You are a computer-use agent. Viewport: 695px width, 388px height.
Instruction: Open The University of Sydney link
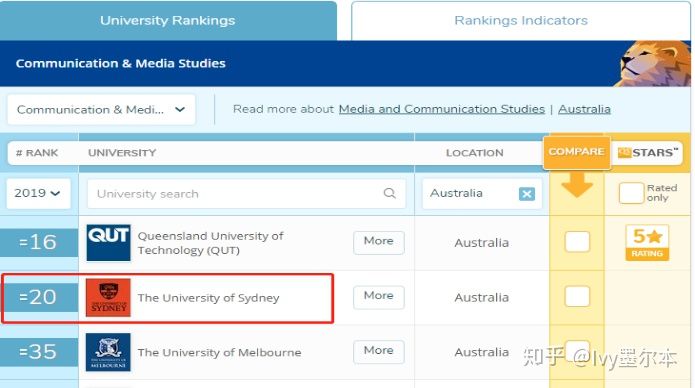pos(208,298)
